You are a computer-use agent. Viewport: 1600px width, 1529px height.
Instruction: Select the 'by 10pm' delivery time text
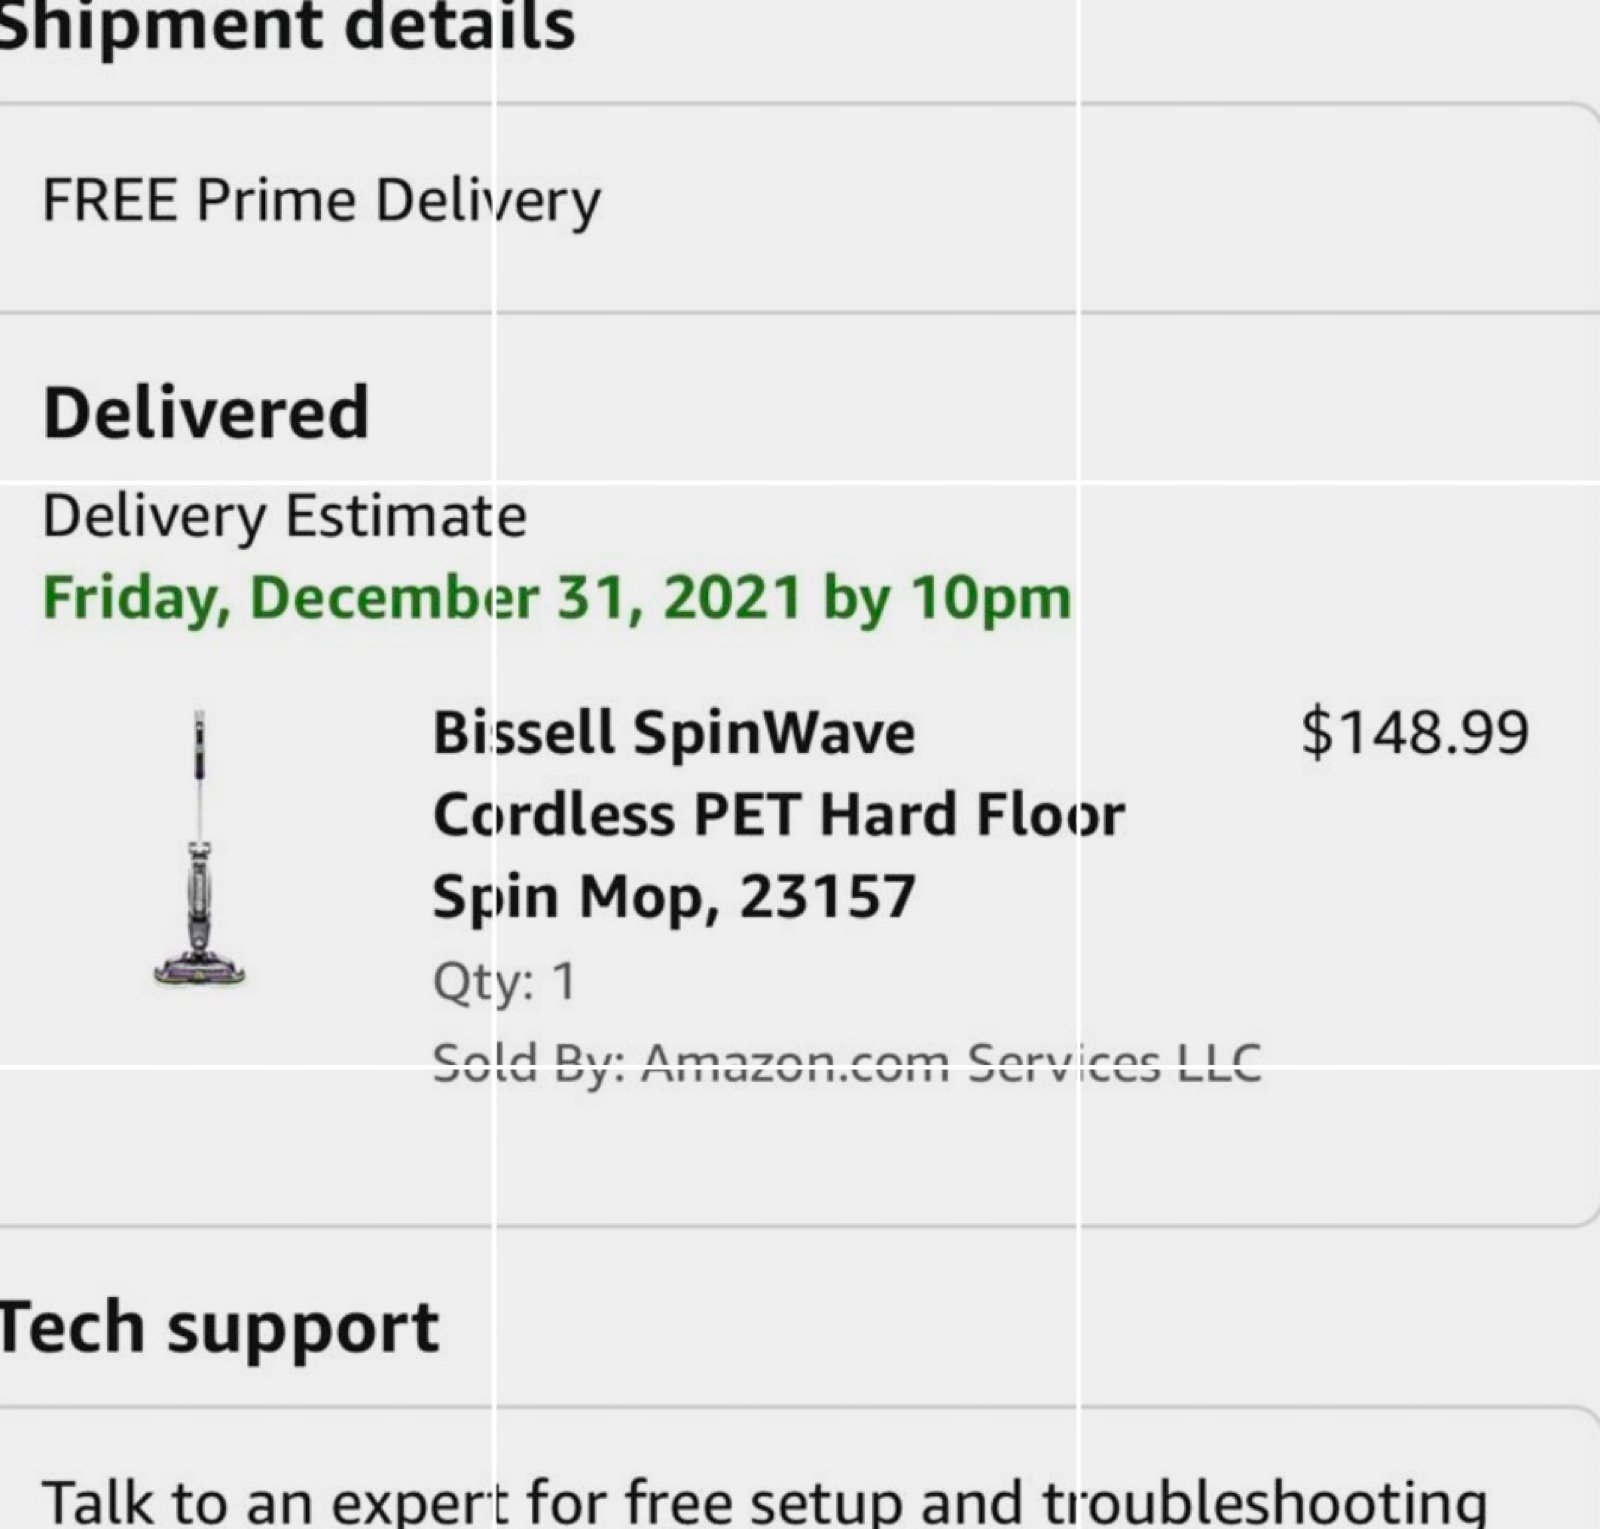tap(947, 599)
